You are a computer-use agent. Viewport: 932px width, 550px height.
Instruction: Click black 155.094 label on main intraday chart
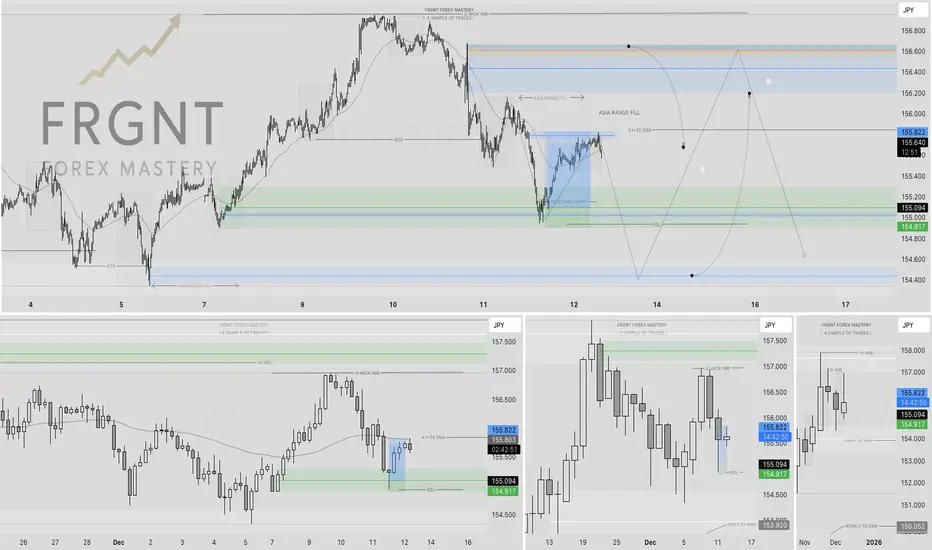(913, 208)
